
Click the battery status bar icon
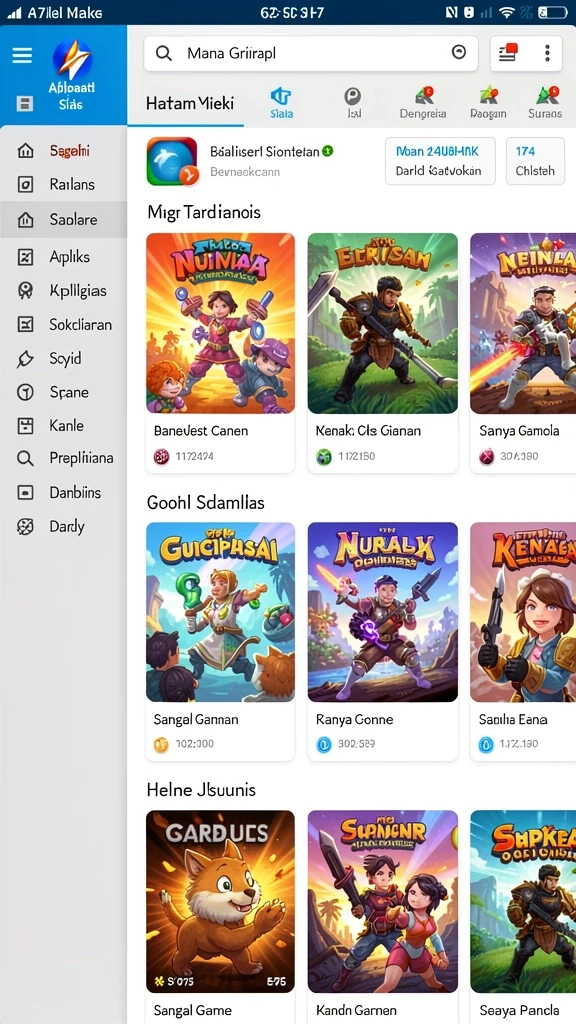[x=552, y=12]
